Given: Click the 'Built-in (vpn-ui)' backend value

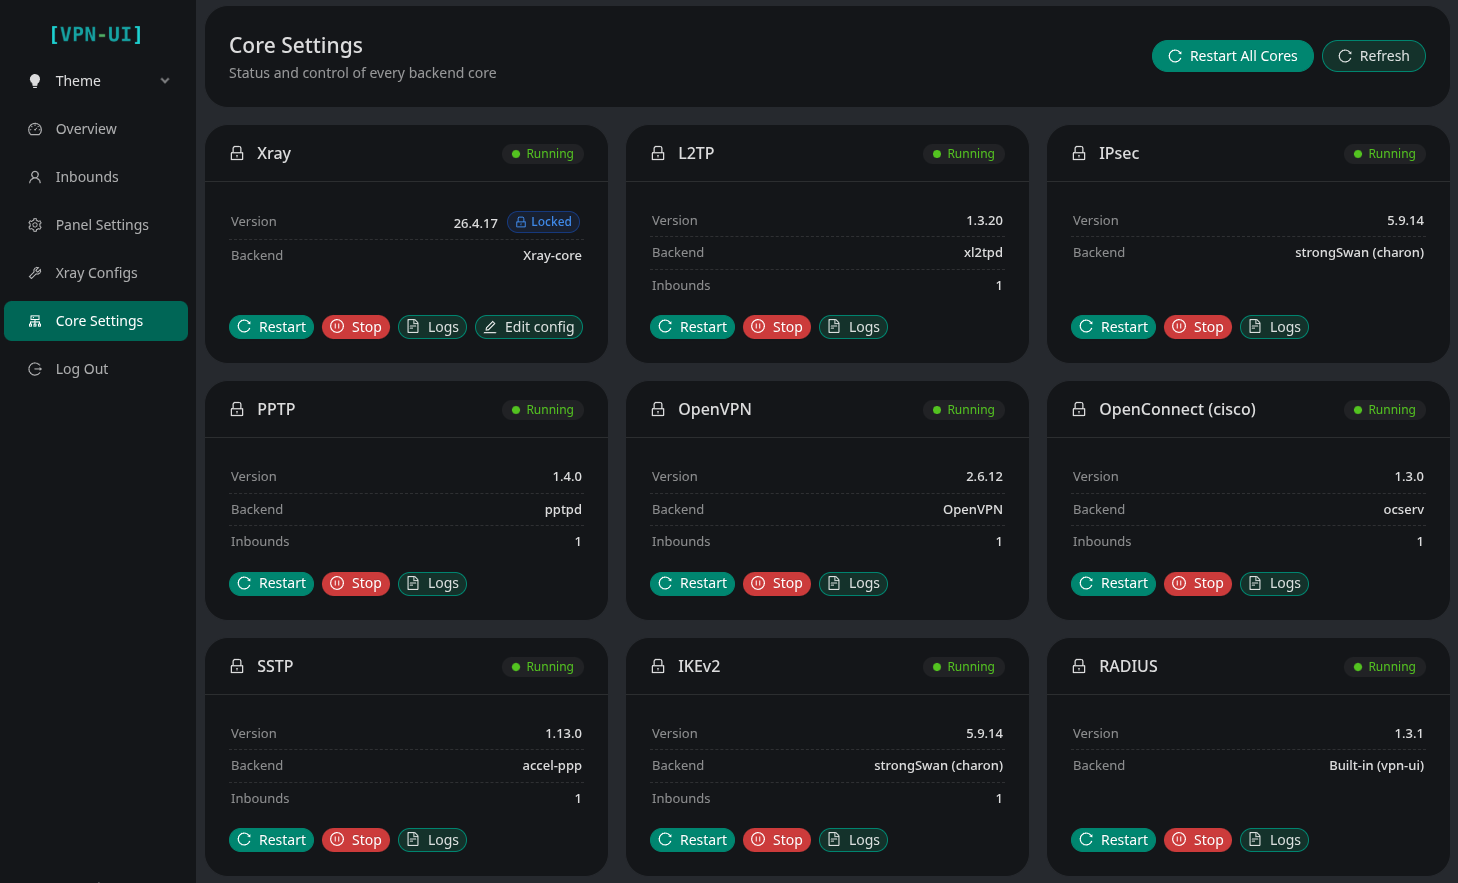Looking at the screenshot, I should point(1376,766).
